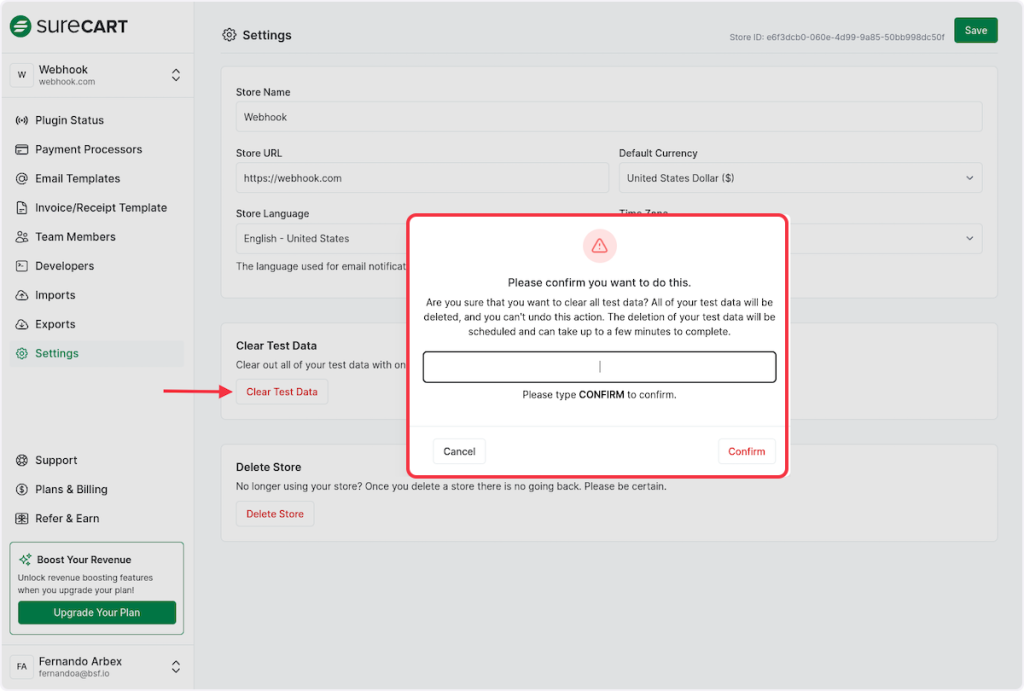The image size is (1024, 691).
Task: Click the Plugin Status broadcast icon
Action: tap(22, 120)
